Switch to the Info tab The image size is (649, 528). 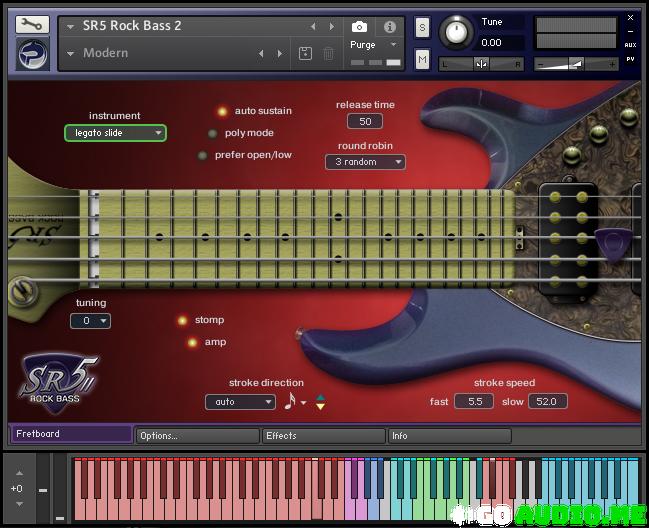coord(449,436)
